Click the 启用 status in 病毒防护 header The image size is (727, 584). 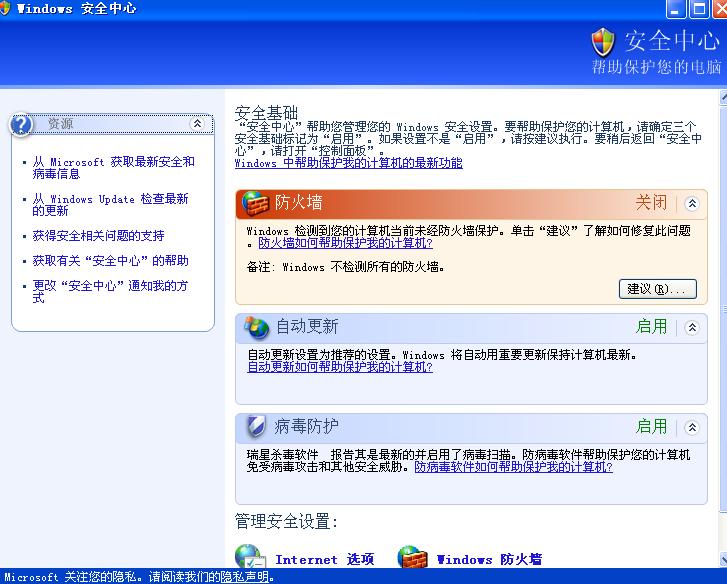[651, 426]
